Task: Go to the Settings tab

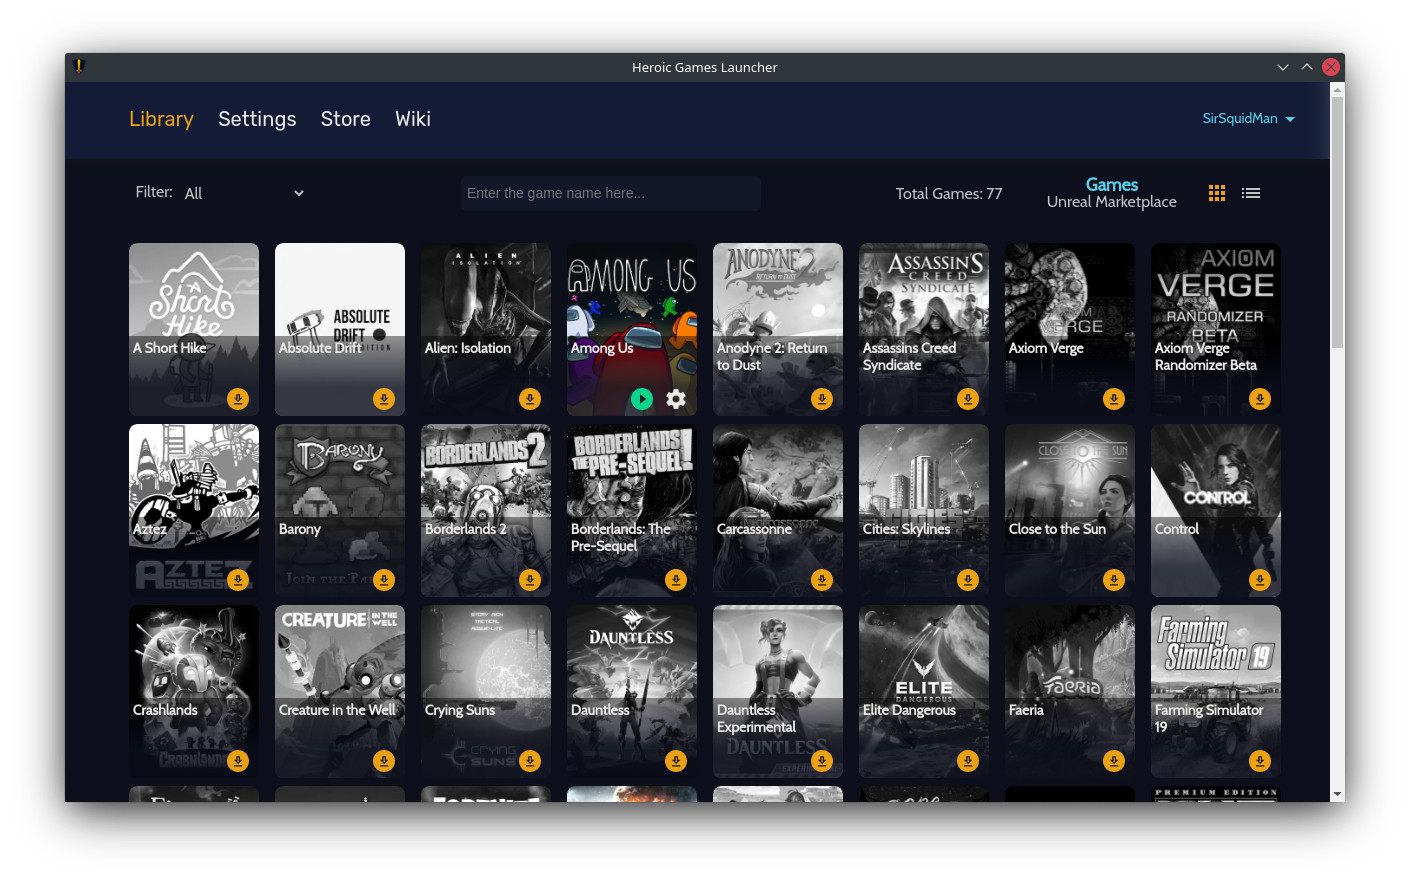Action: 257,119
